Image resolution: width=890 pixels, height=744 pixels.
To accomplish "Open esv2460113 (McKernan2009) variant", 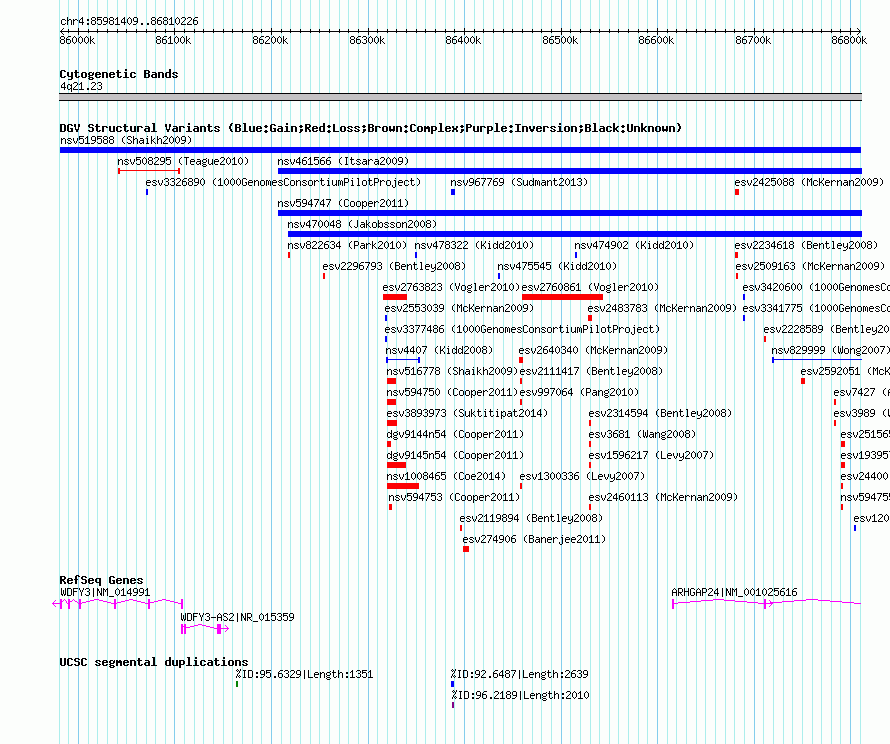I will tap(664, 497).
